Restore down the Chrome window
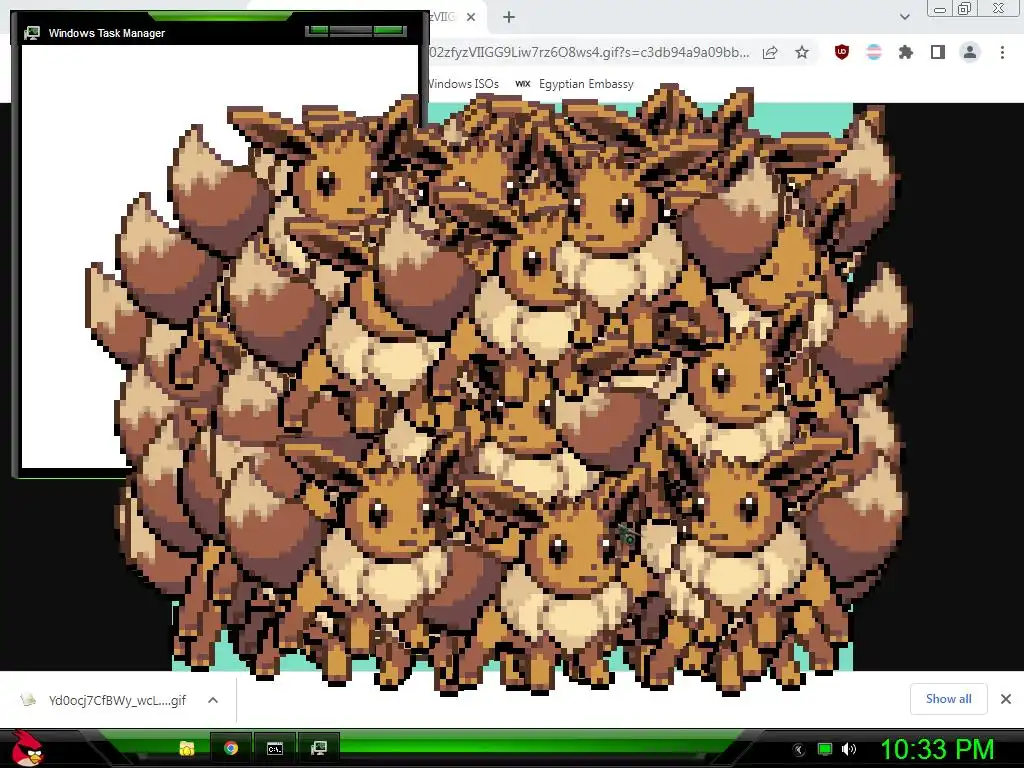1024x768 pixels. (965, 8)
